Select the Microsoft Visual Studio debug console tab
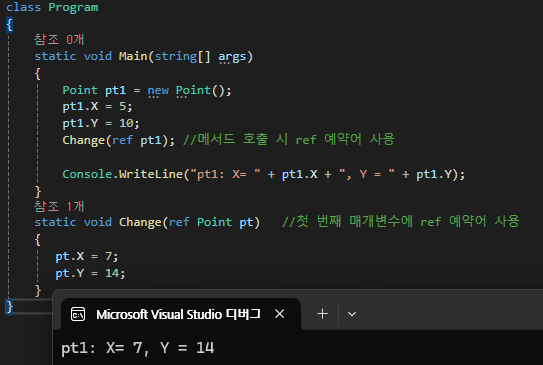This screenshot has height=365, width=543. [x=180, y=314]
